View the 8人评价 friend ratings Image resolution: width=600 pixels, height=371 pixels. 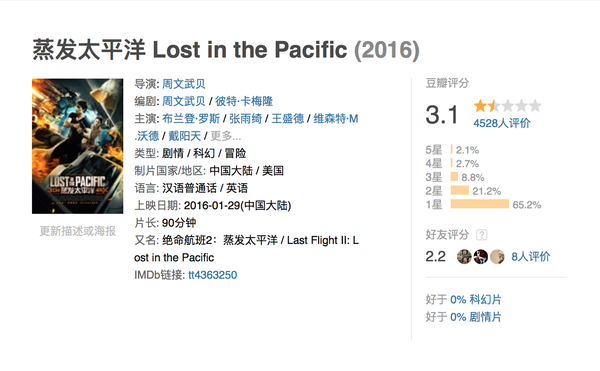(531, 256)
